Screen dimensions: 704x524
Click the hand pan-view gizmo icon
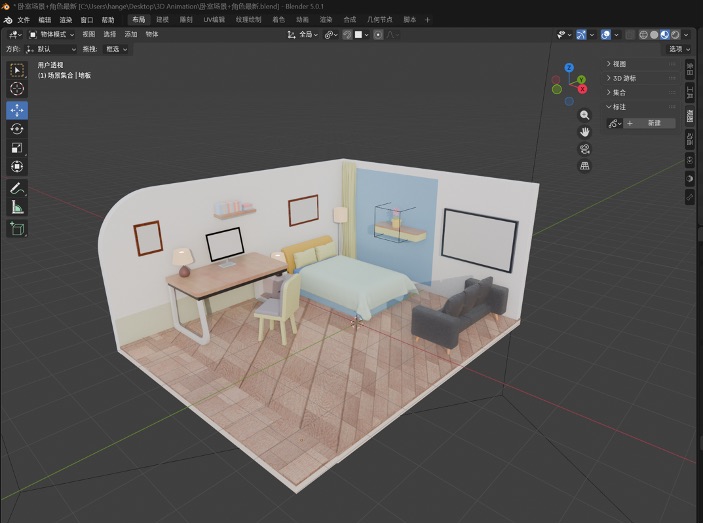tap(584, 132)
